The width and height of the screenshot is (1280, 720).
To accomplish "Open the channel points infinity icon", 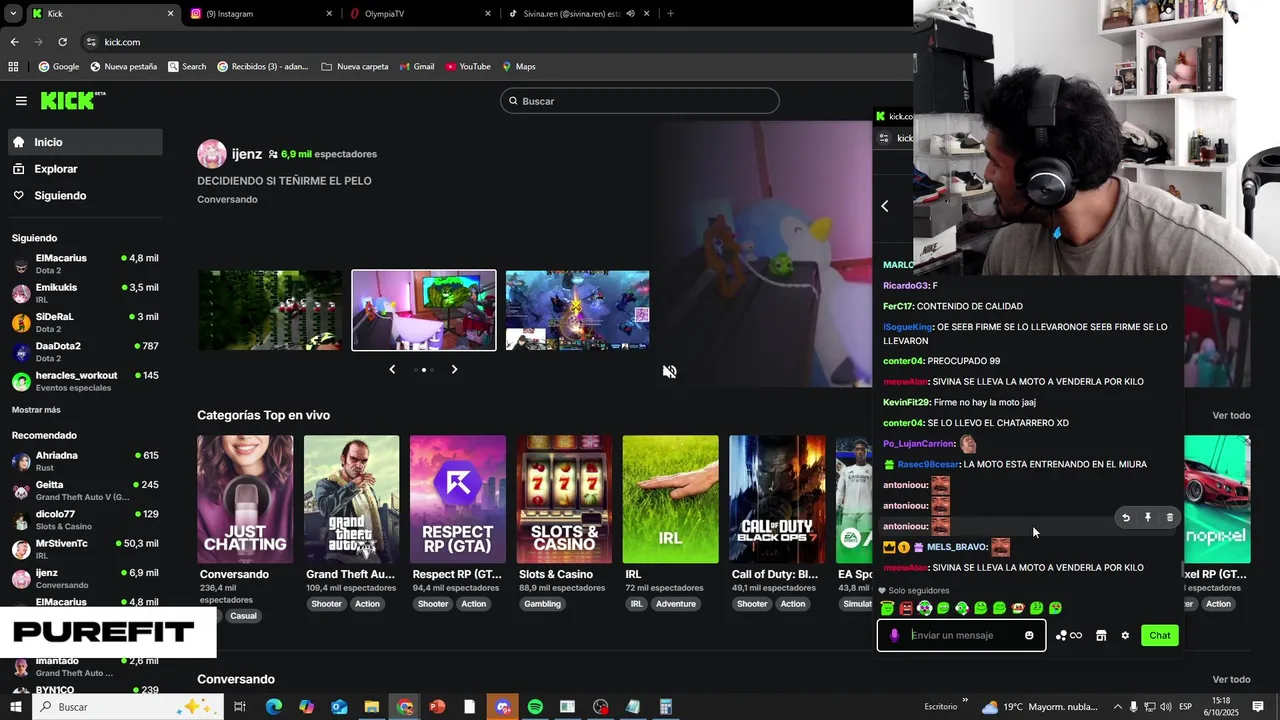I will point(1069,635).
